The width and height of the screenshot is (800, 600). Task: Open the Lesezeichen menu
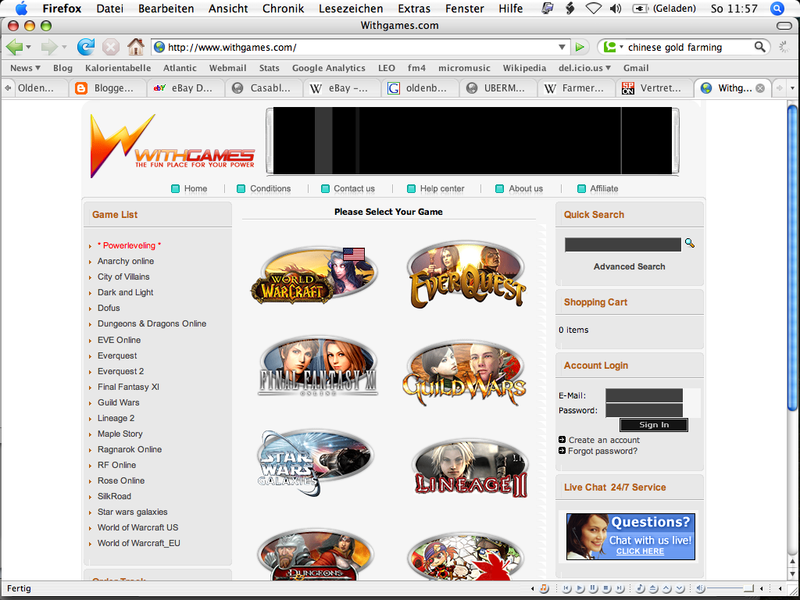click(351, 9)
